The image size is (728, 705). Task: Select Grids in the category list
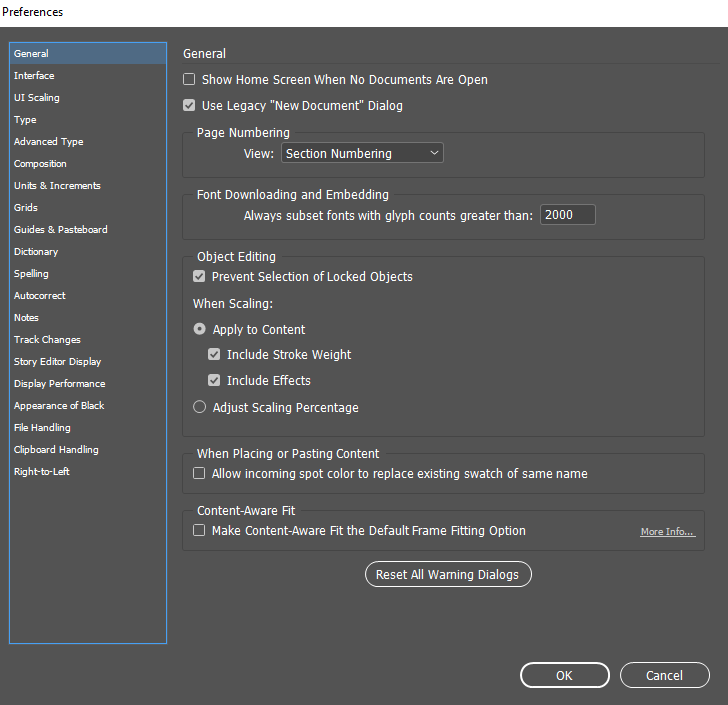88,208
